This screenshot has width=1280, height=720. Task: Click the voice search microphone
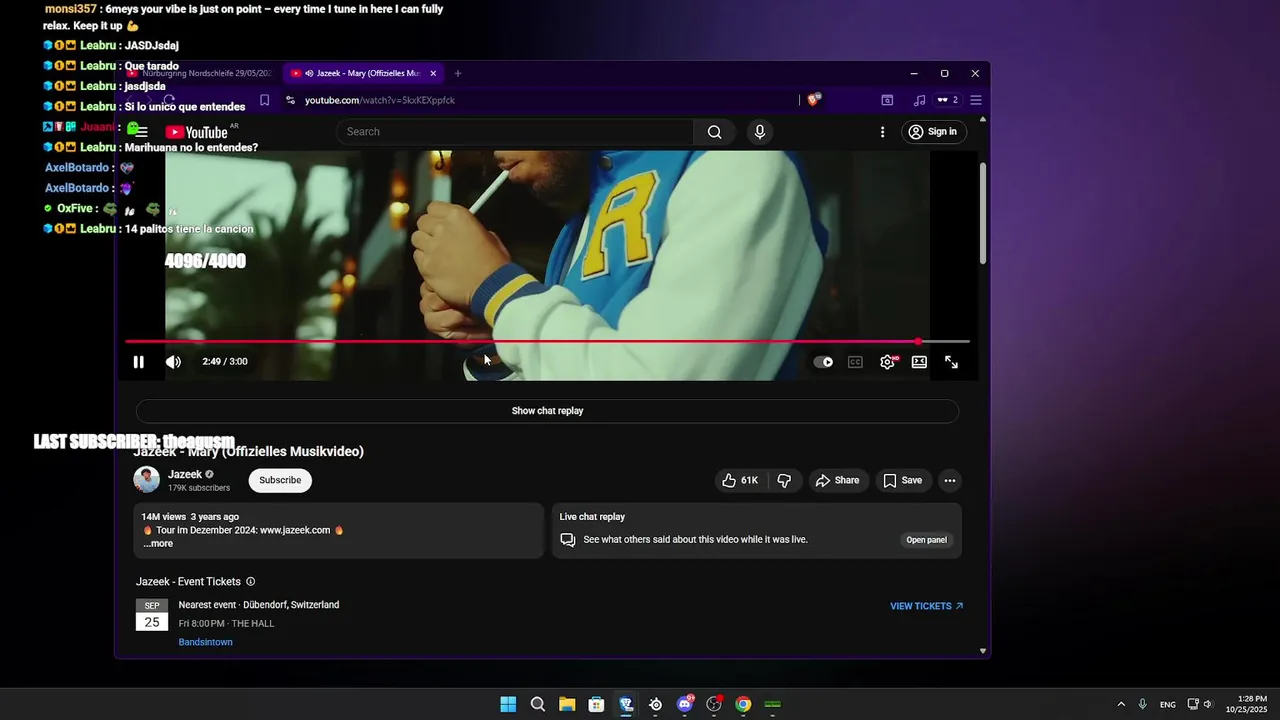[760, 132]
